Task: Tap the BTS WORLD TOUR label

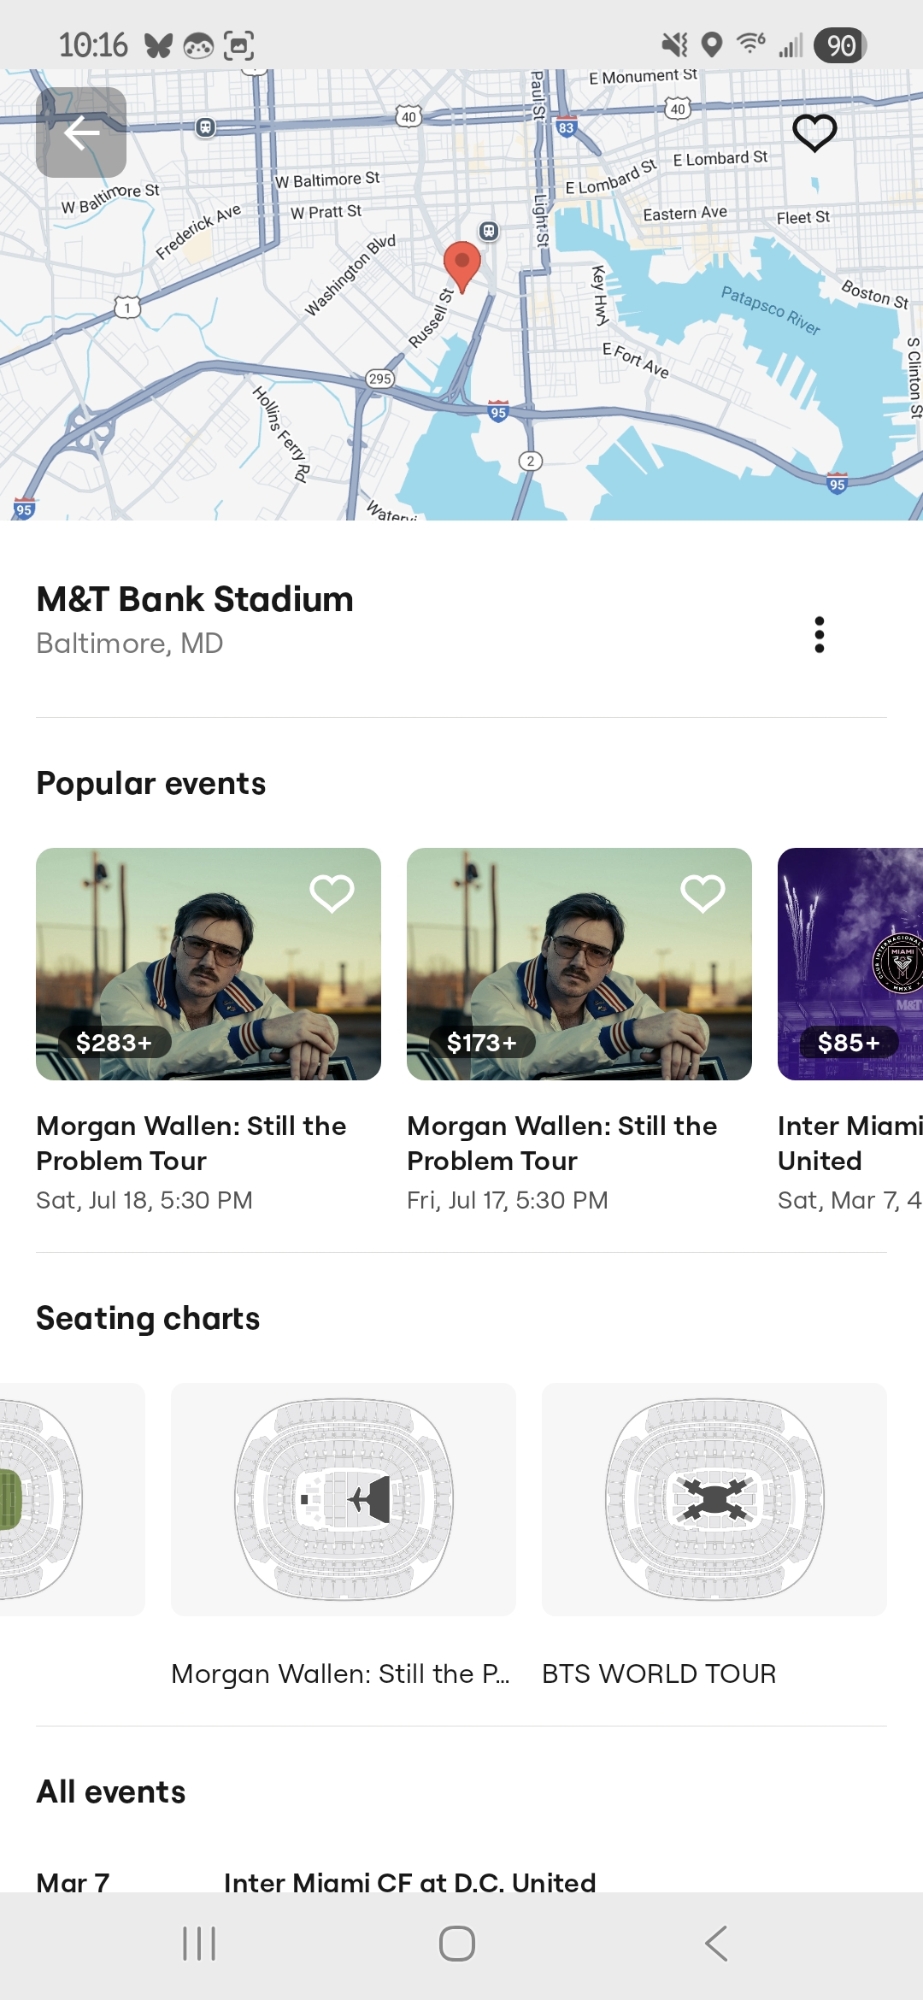Action: point(658,1674)
